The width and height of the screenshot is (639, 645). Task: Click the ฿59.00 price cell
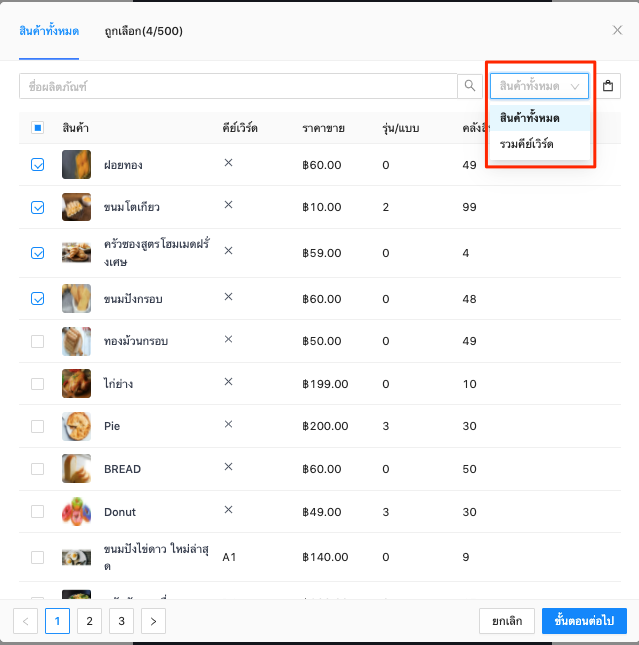(321, 253)
